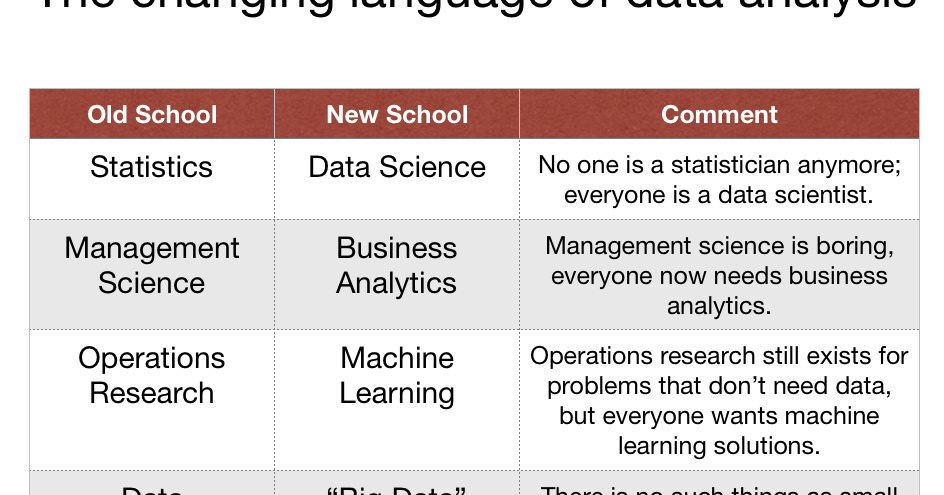Click the 'Comment' column header

719,114
